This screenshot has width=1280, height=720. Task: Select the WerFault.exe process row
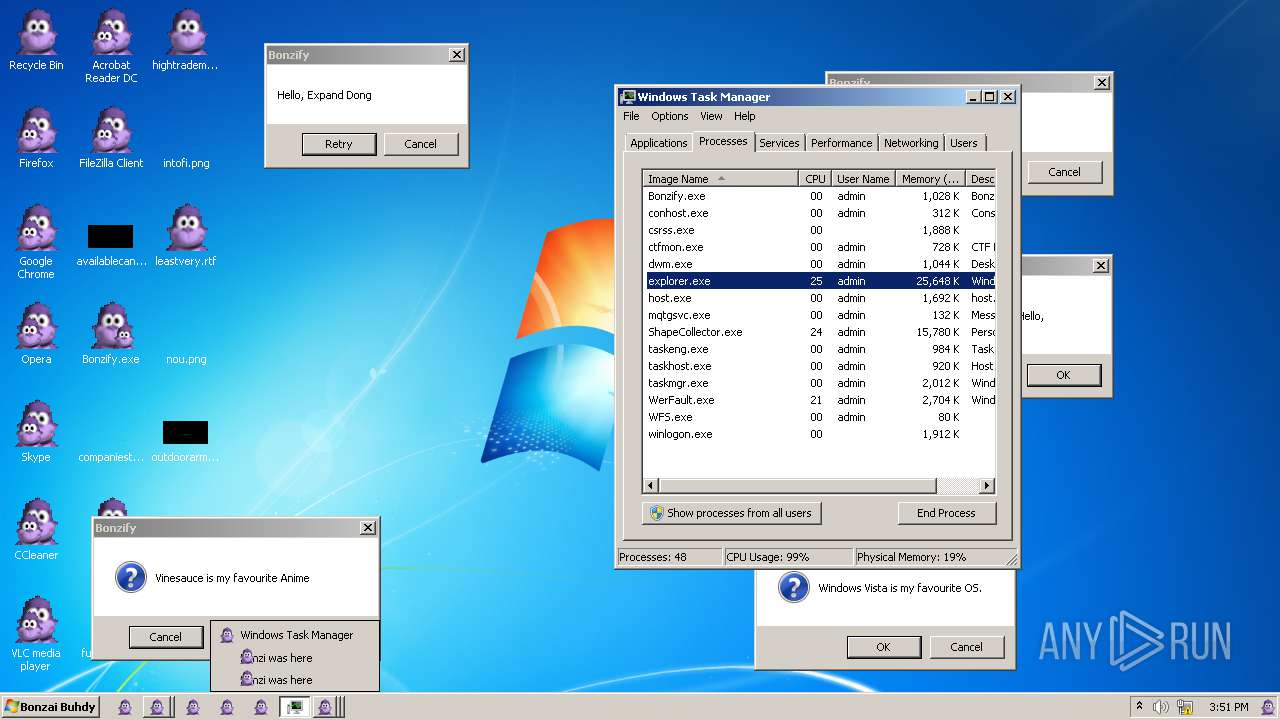pyautogui.click(x=819, y=400)
